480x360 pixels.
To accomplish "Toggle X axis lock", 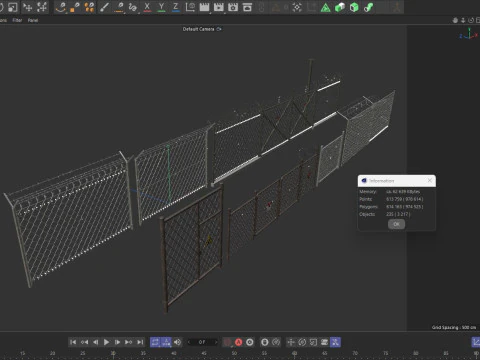I will coord(147,7).
